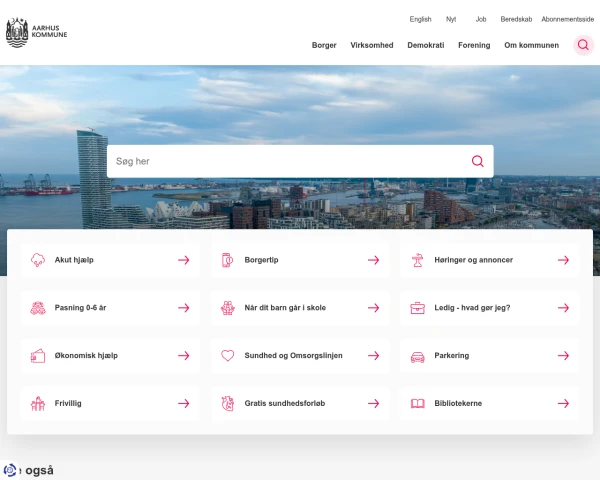The height and width of the screenshot is (480, 600).
Task: Click the Parkering car icon
Action: pyautogui.click(x=418, y=356)
